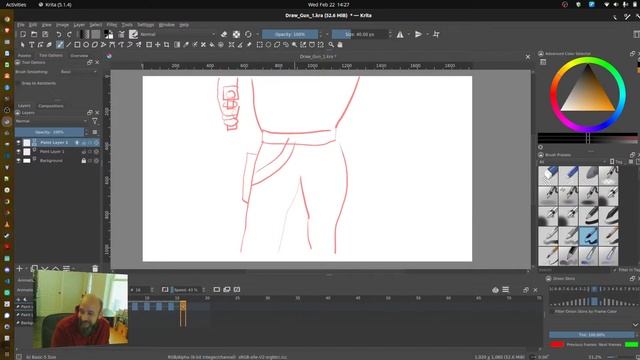Select the Move tool in toolbox

pos(158,44)
